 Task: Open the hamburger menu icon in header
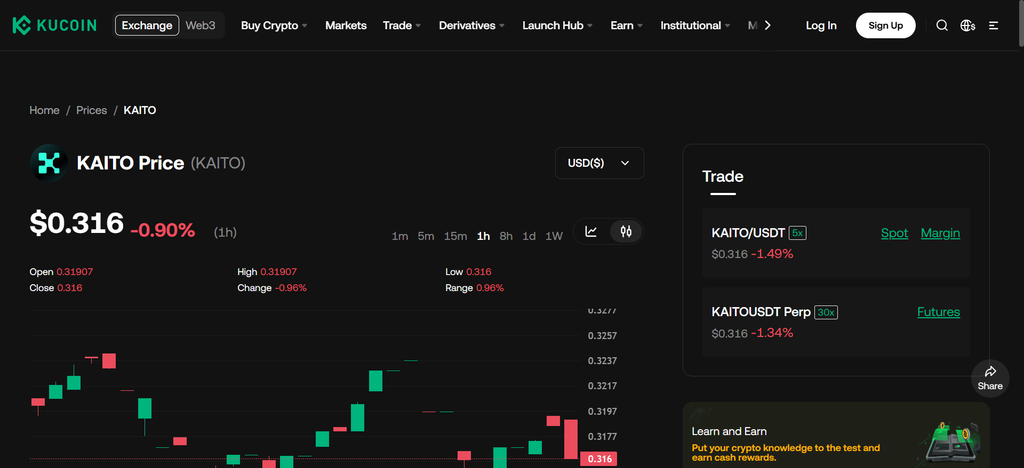[x=994, y=25]
